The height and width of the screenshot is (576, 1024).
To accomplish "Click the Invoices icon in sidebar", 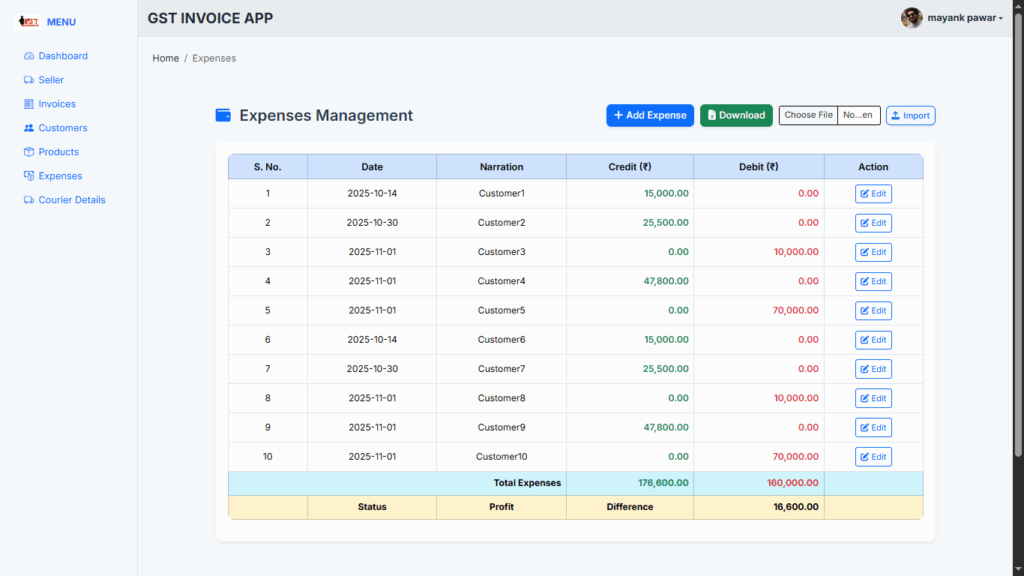I will (x=29, y=104).
